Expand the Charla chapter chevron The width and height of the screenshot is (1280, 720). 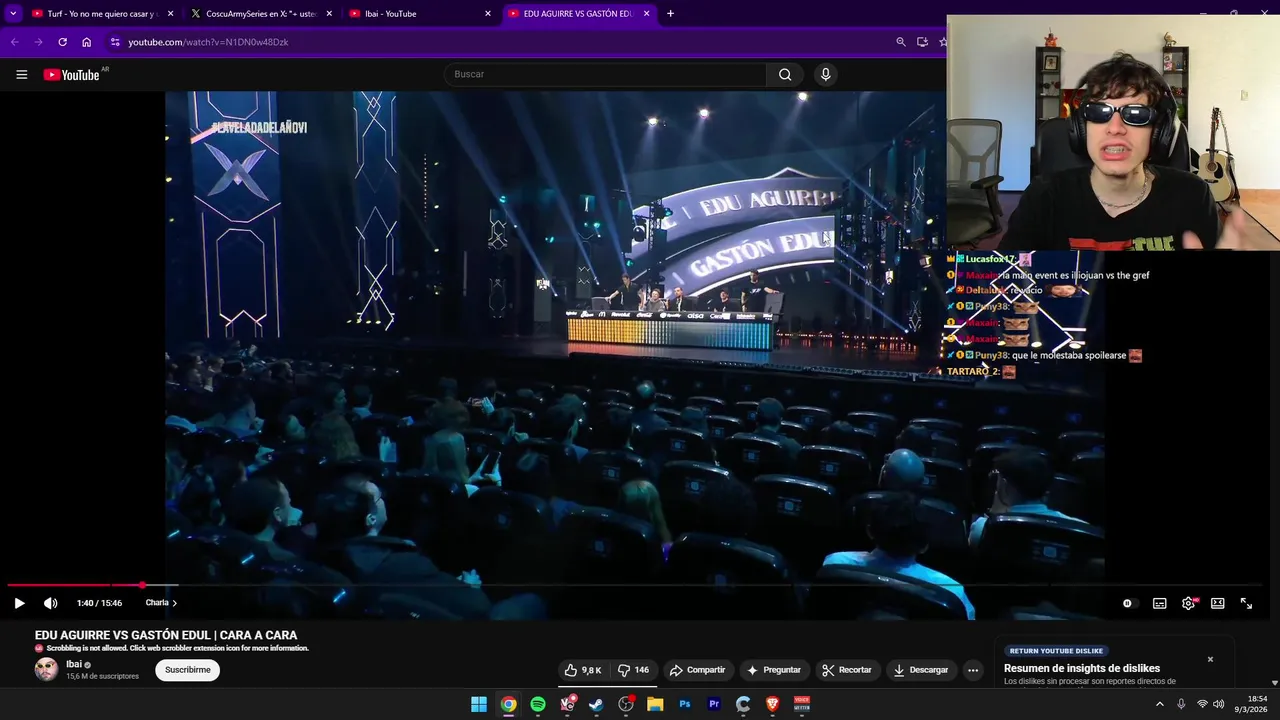coord(175,603)
